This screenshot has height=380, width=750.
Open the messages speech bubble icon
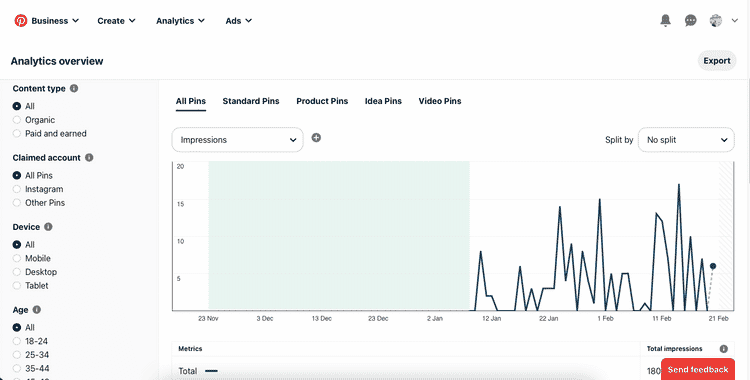coord(690,21)
